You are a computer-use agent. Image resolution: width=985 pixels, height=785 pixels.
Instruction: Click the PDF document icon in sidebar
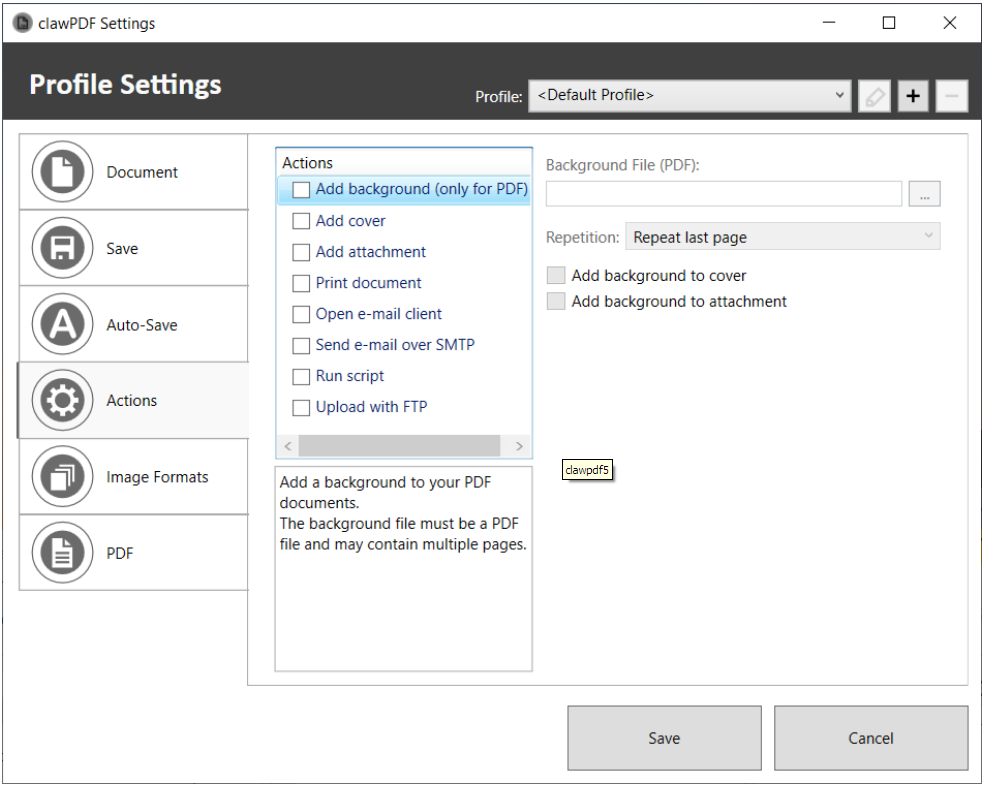click(x=62, y=553)
